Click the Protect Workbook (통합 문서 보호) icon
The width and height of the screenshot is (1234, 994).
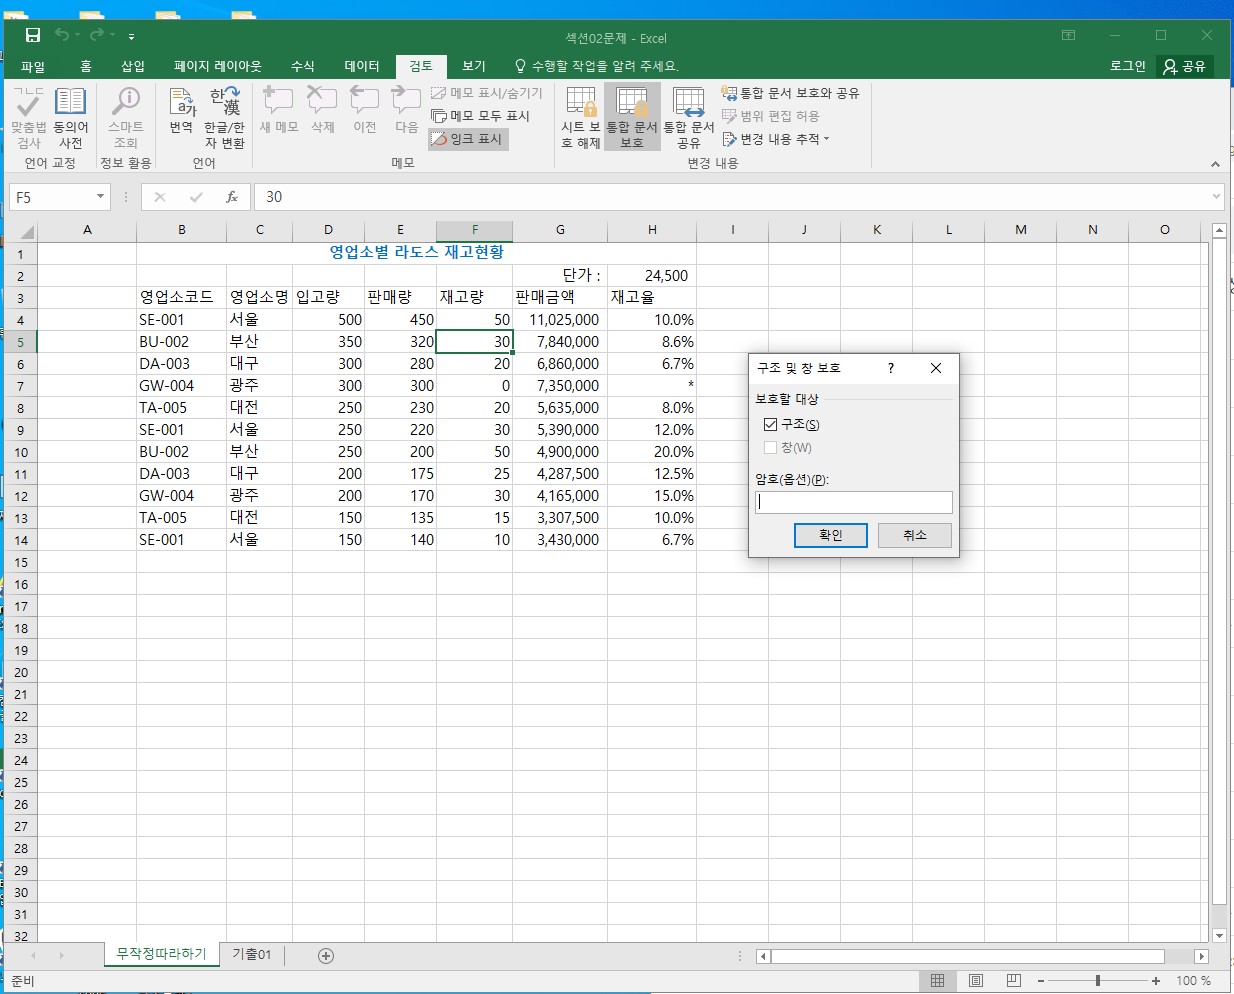(x=632, y=117)
